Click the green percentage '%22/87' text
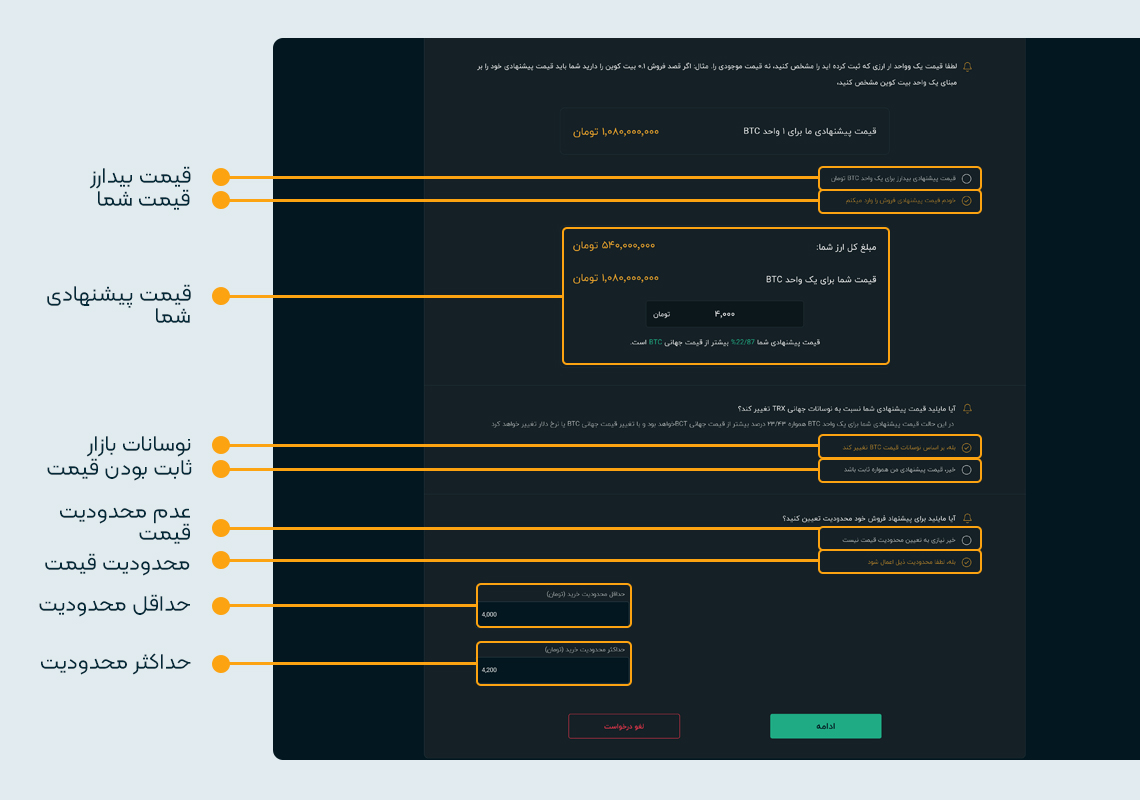 click(742, 343)
